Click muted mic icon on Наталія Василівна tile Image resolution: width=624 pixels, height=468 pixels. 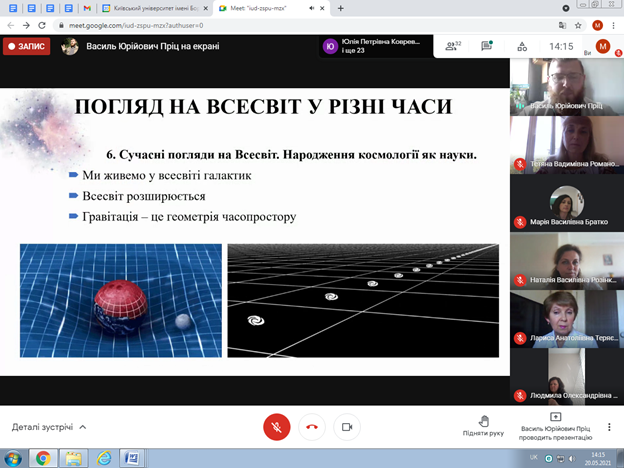(520, 280)
